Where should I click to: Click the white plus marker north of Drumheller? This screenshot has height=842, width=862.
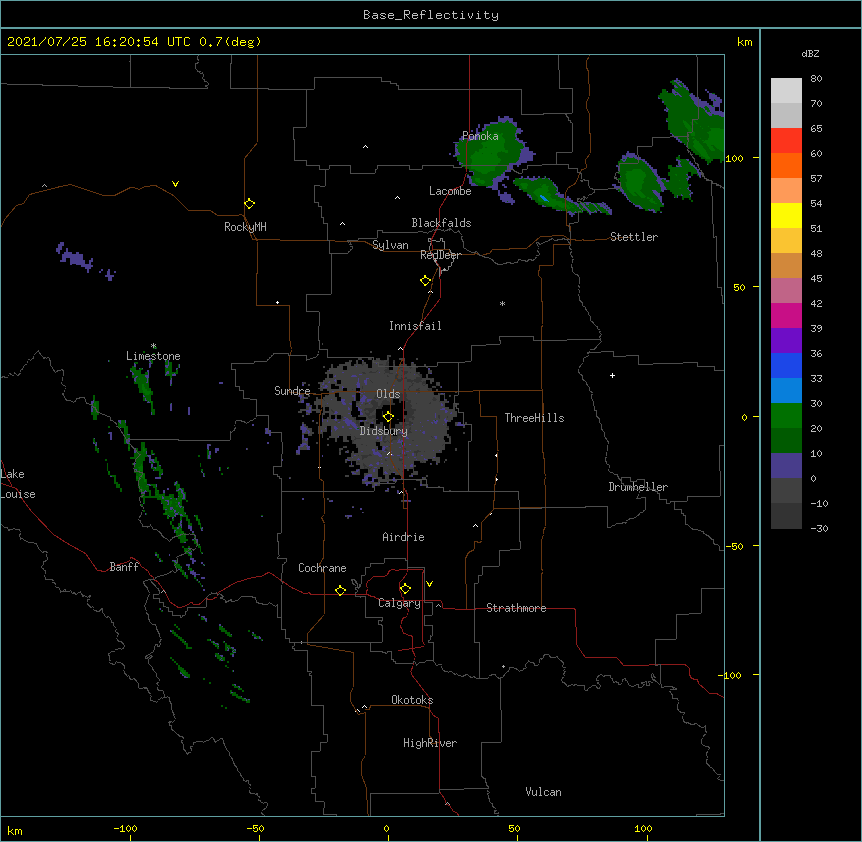coord(612,375)
